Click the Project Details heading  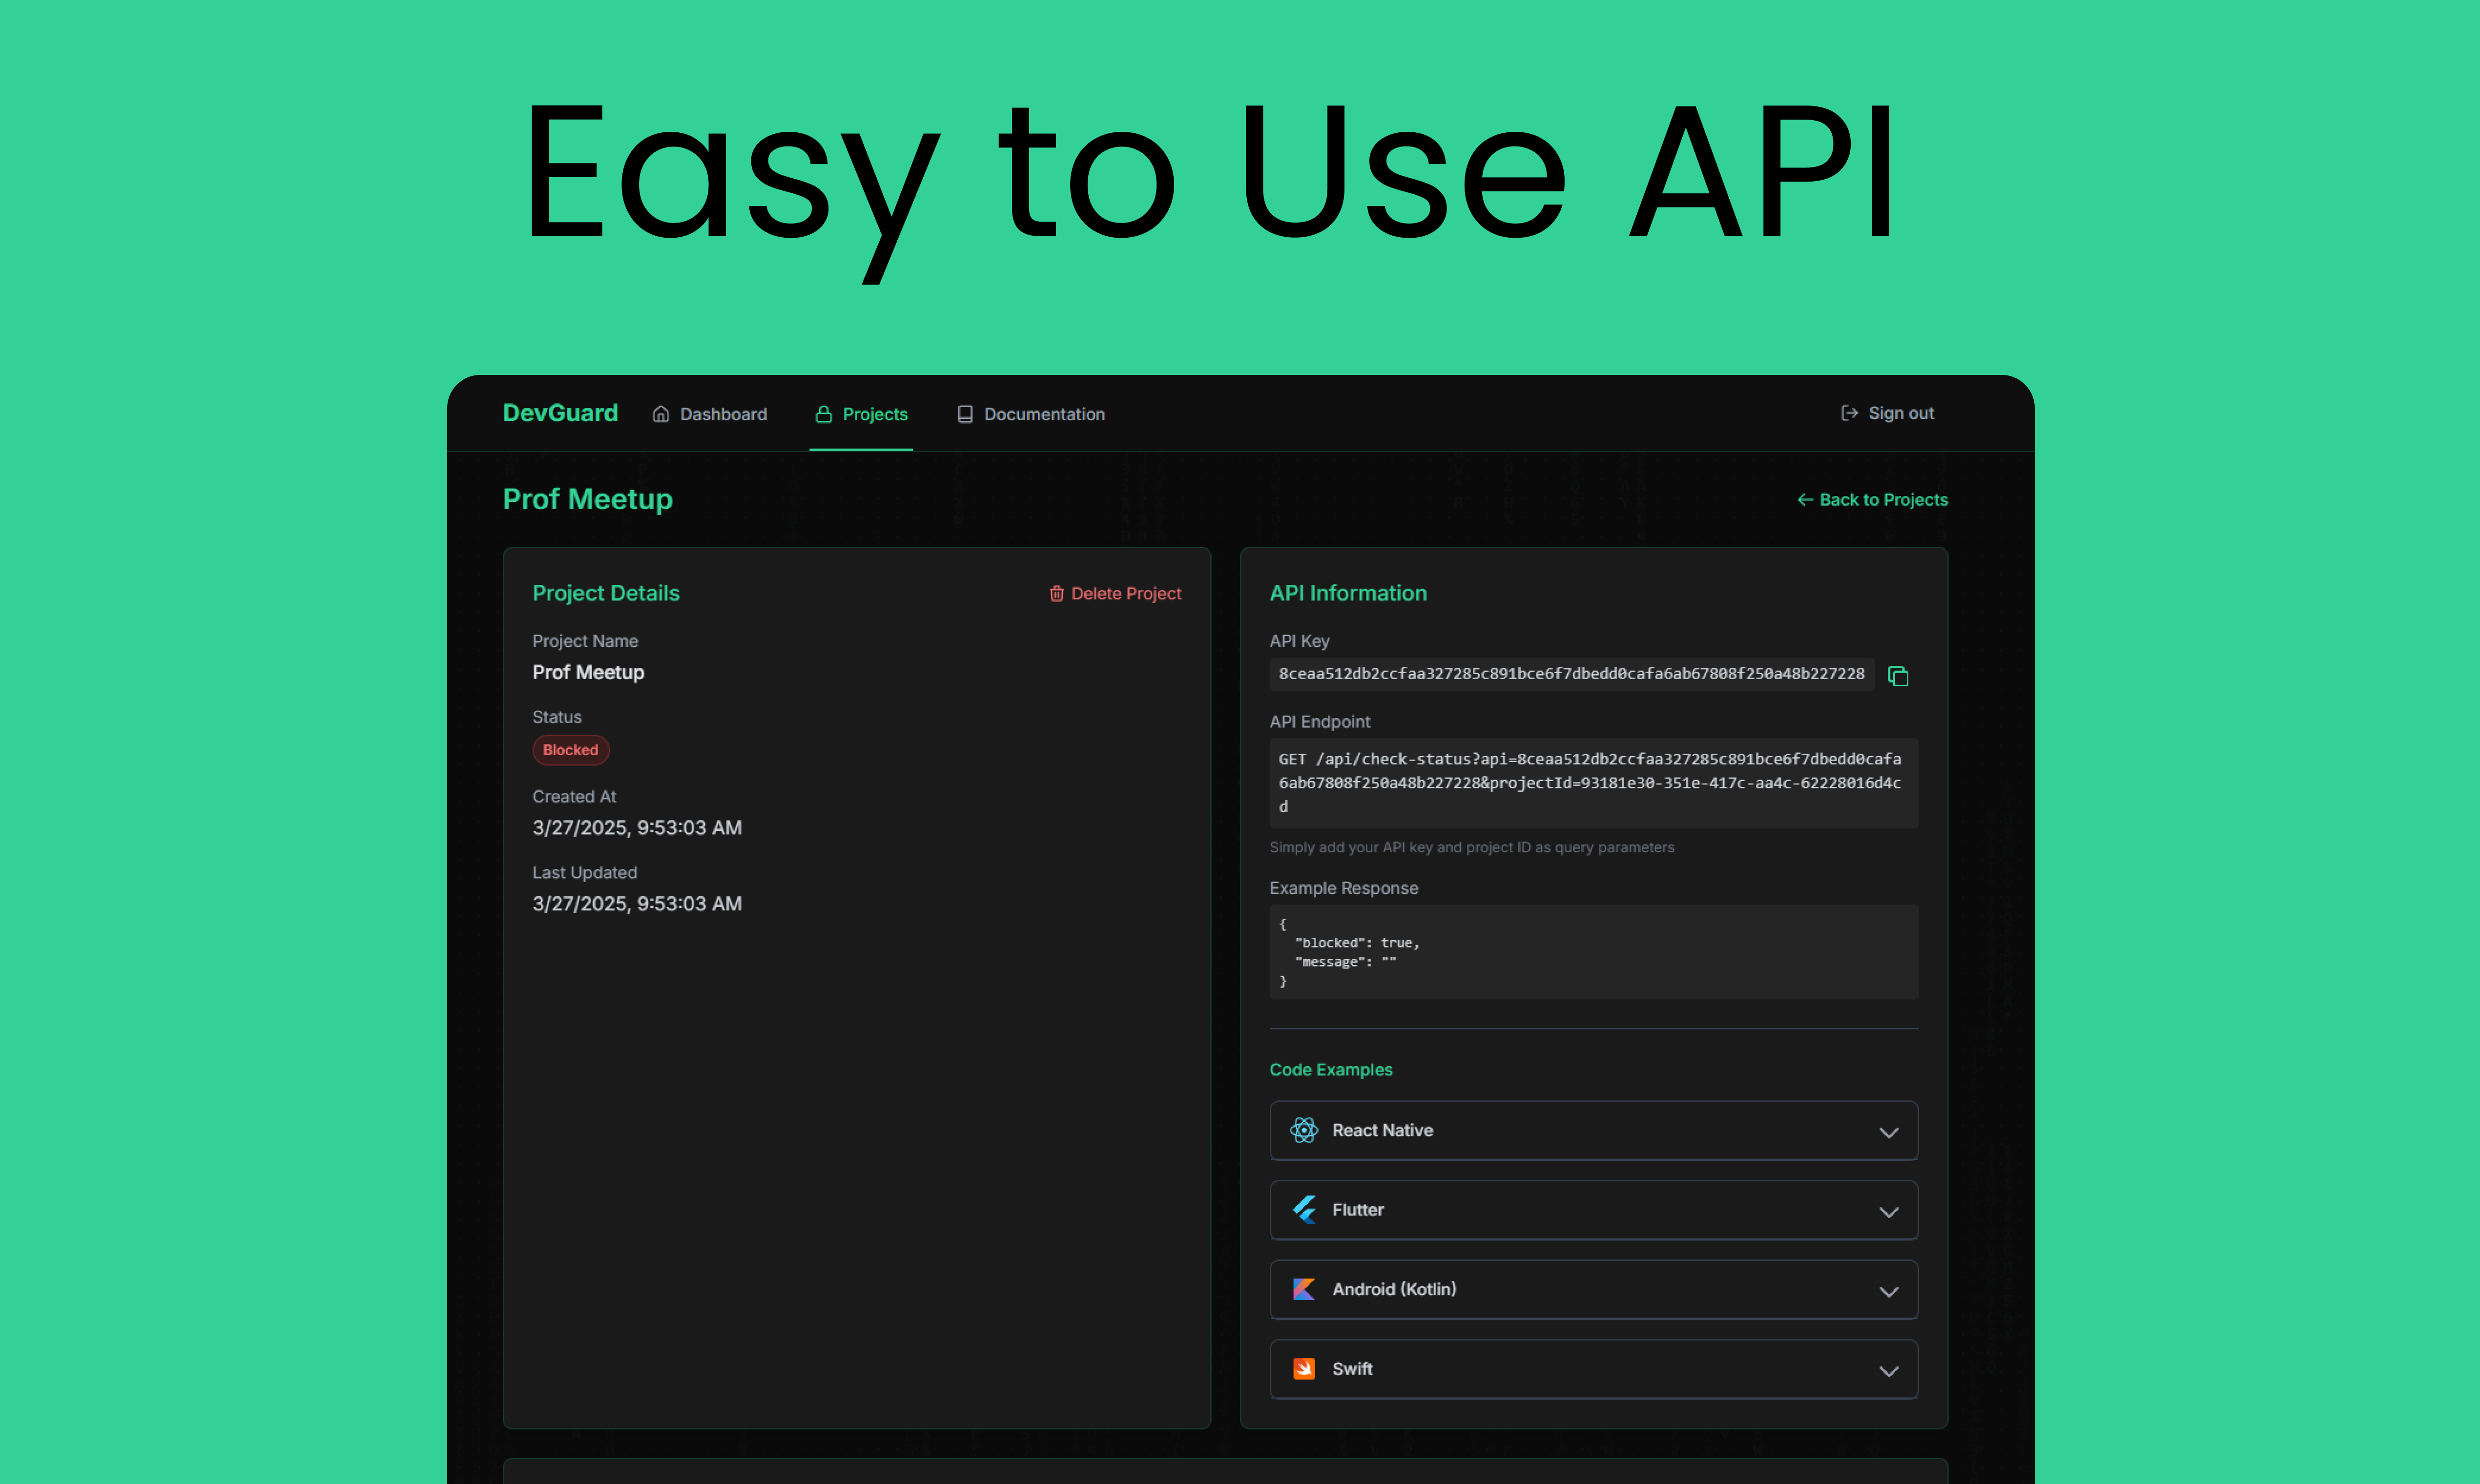(x=606, y=593)
